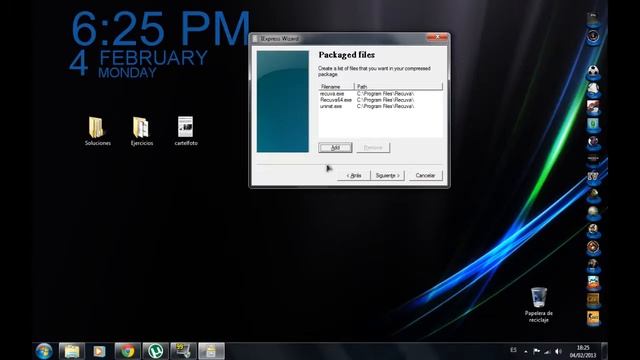Click the Action Center flag icon
Viewport: 640px width, 360px height.
tap(536, 351)
